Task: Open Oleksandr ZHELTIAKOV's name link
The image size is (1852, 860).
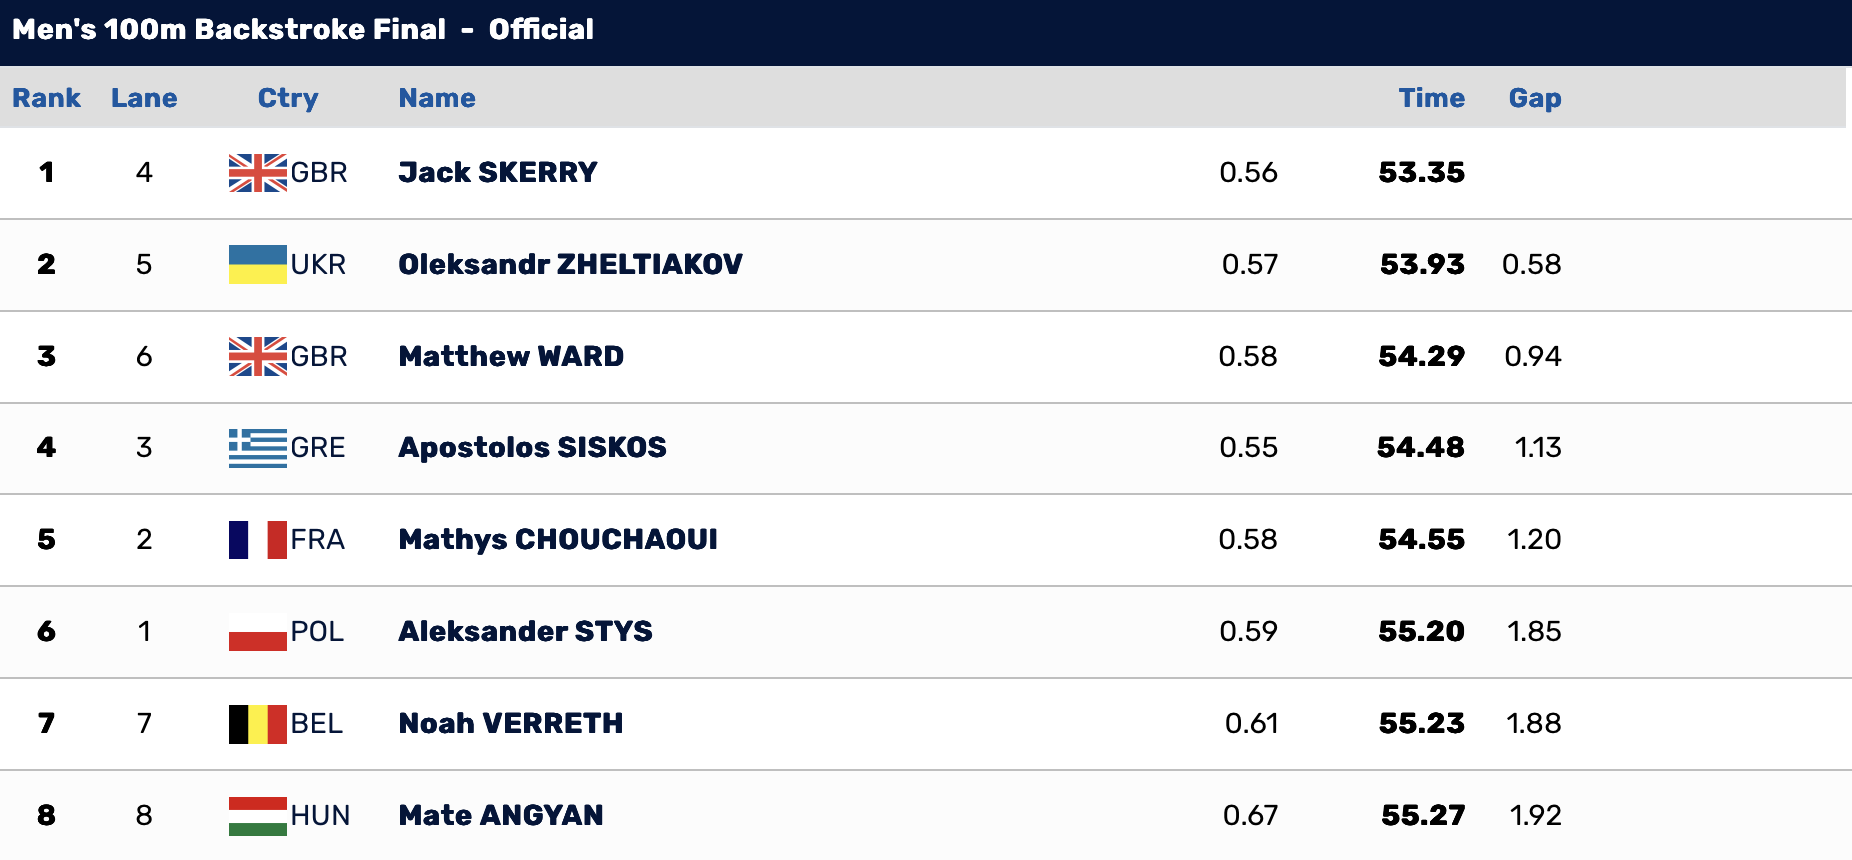Action: pyautogui.click(x=570, y=265)
